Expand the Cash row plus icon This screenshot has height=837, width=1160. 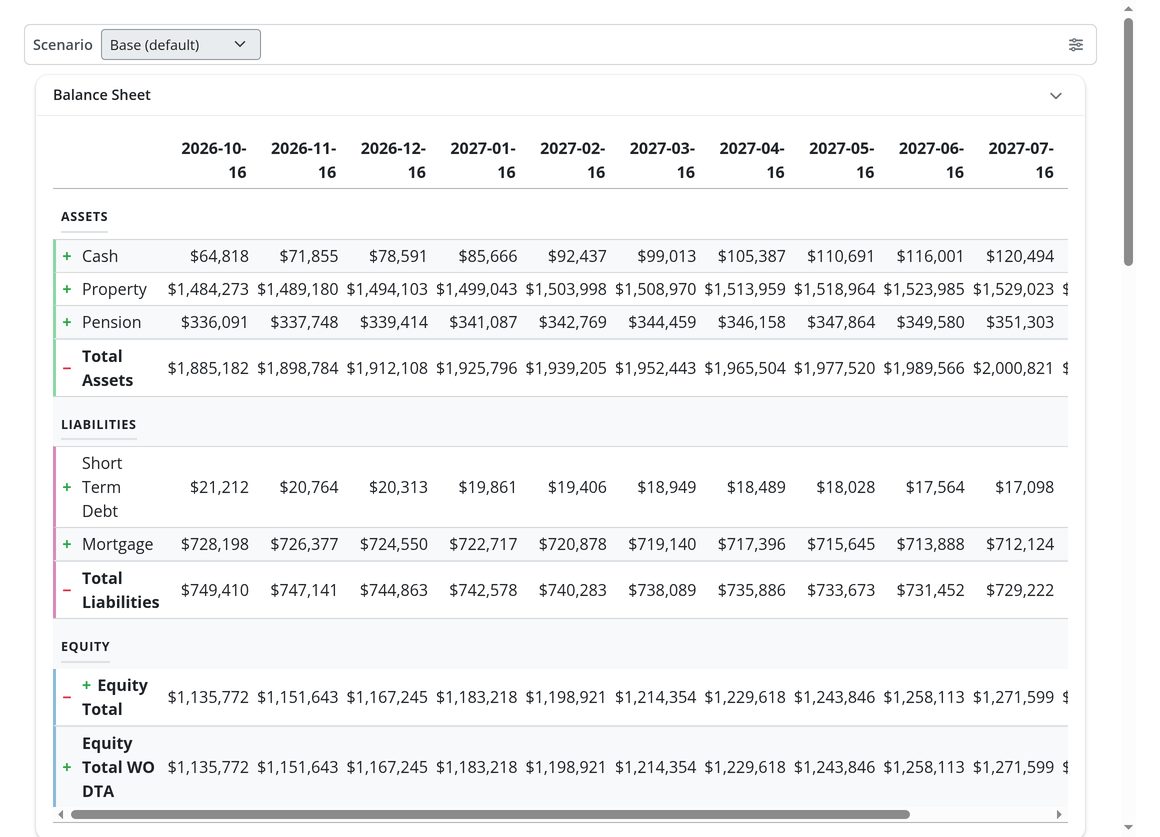[67, 256]
